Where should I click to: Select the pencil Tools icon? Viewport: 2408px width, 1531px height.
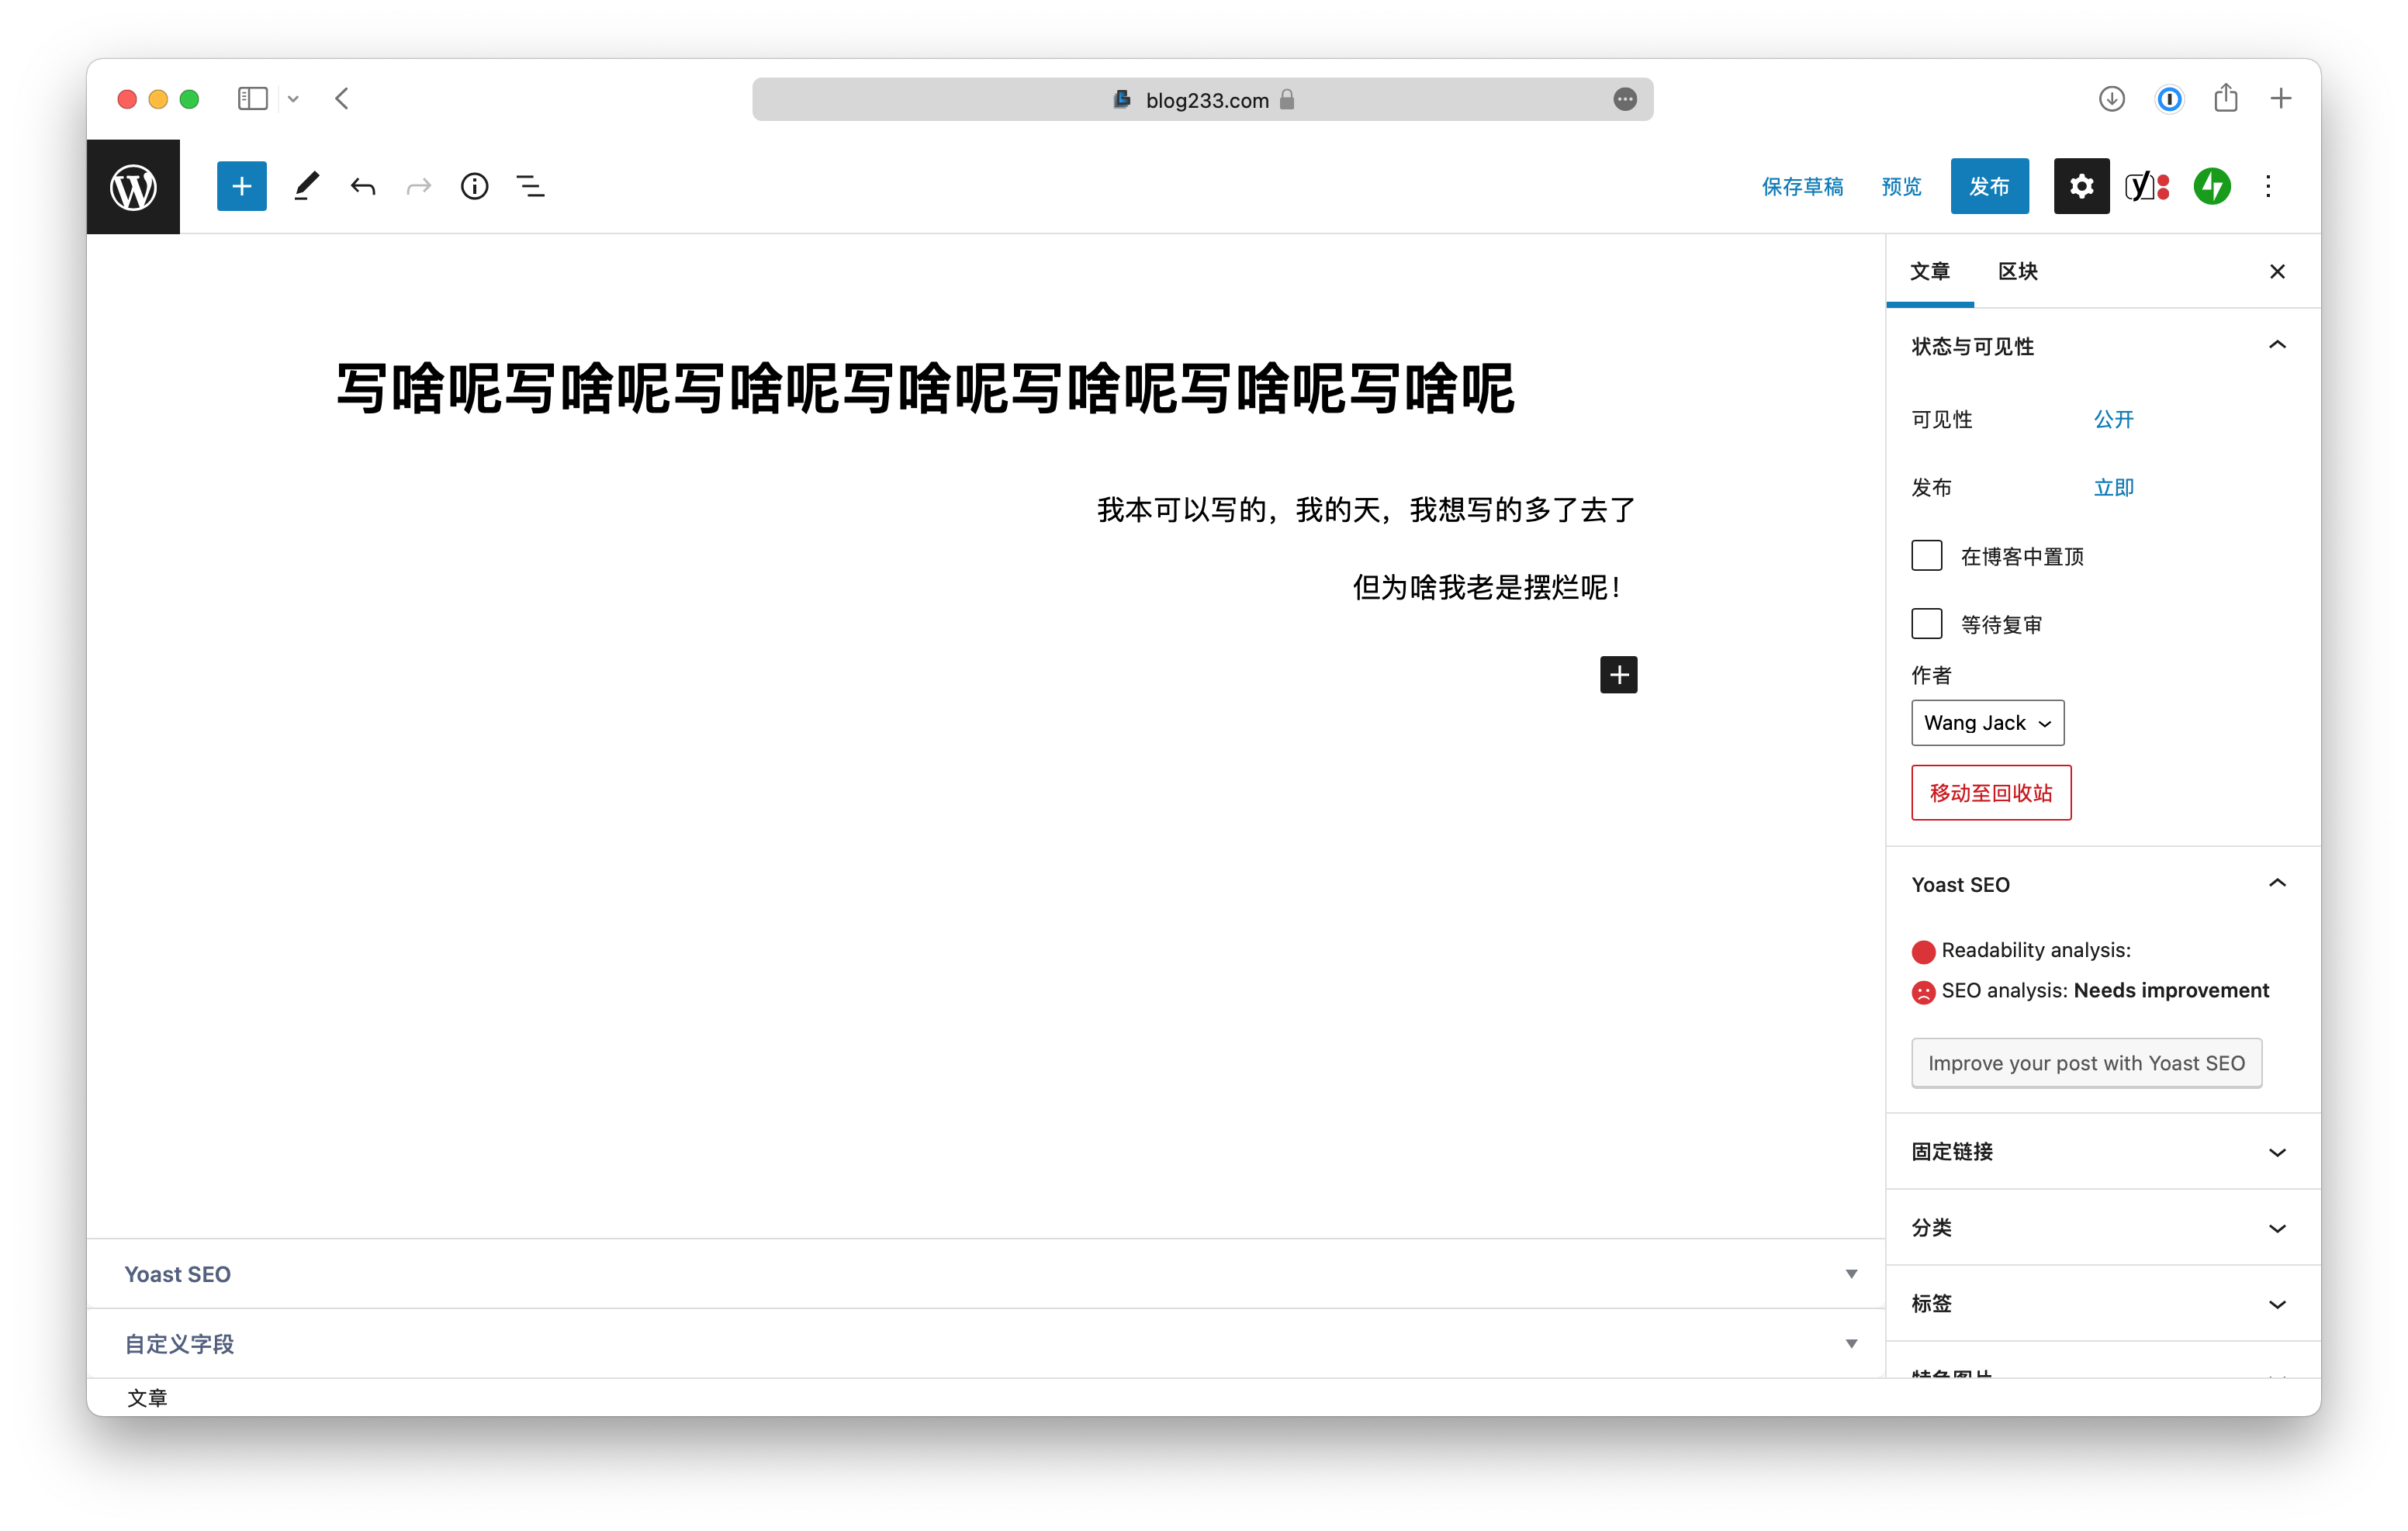(x=307, y=186)
